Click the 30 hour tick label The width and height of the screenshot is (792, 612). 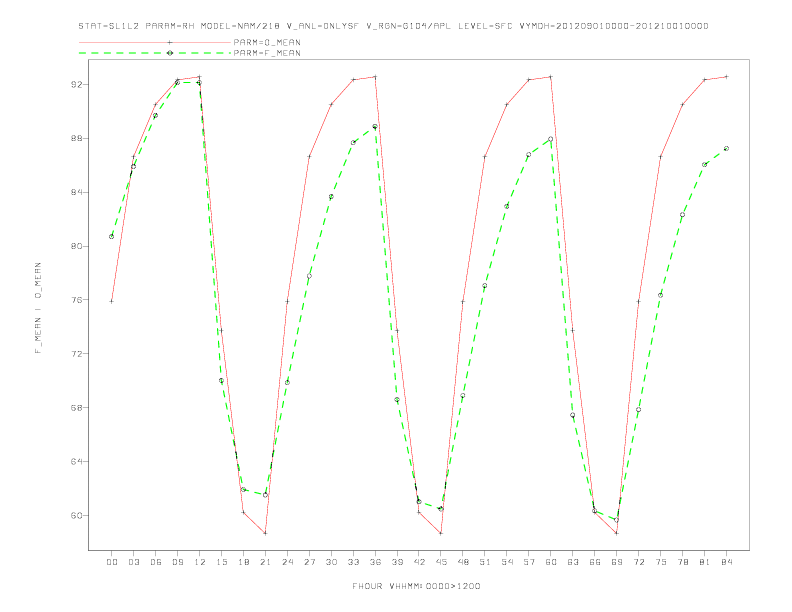click(x=331, y=562)
